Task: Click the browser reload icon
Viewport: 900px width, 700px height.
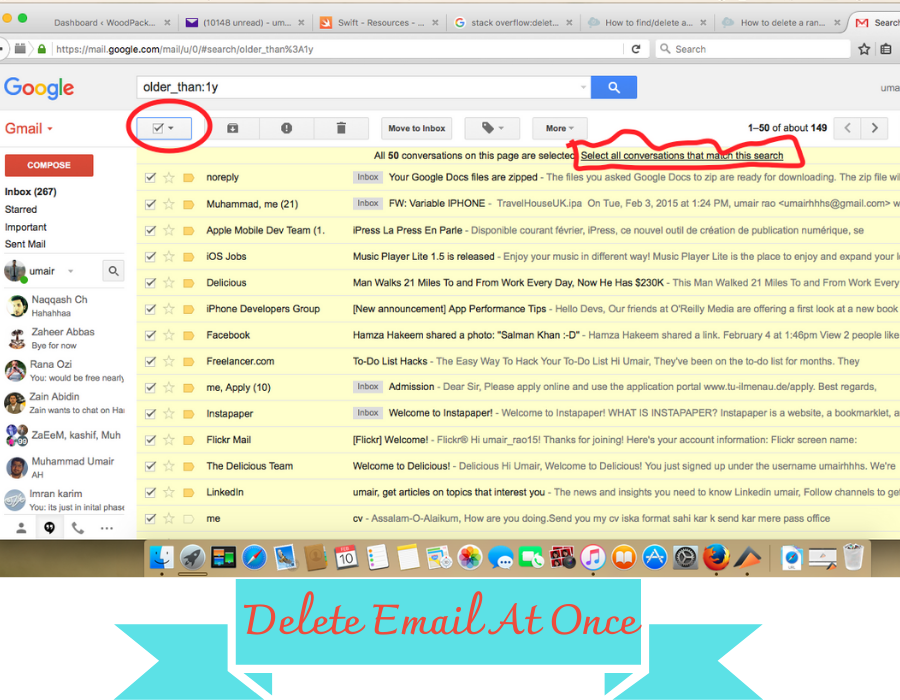Action: pos(635,49)
